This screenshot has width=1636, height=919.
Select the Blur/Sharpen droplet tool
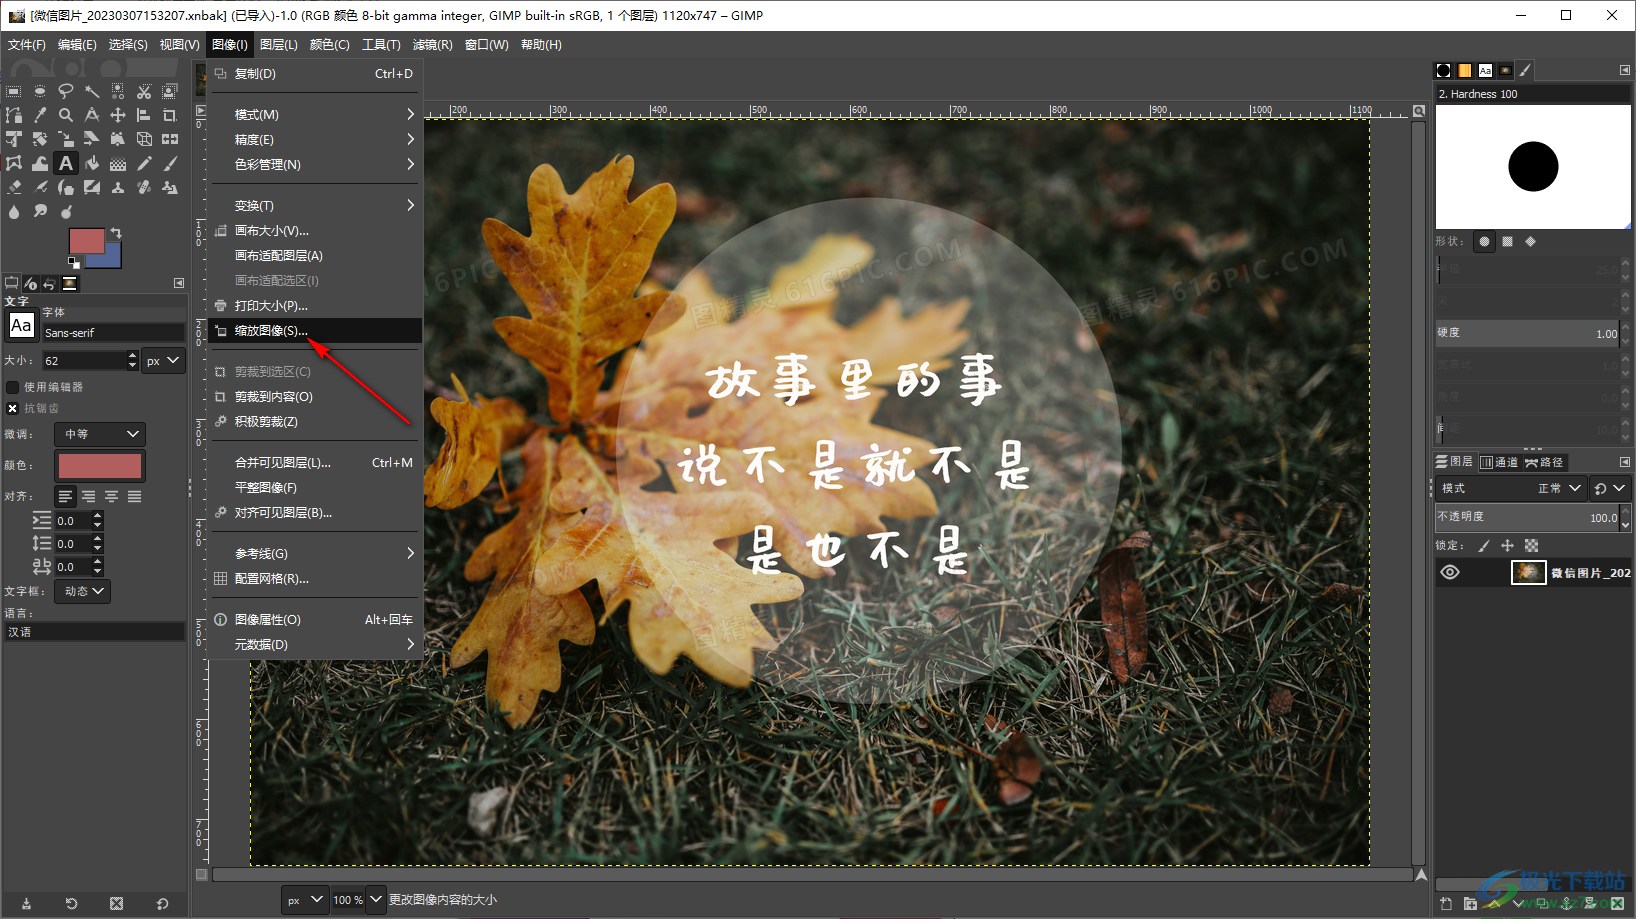[x=14, y=211]
